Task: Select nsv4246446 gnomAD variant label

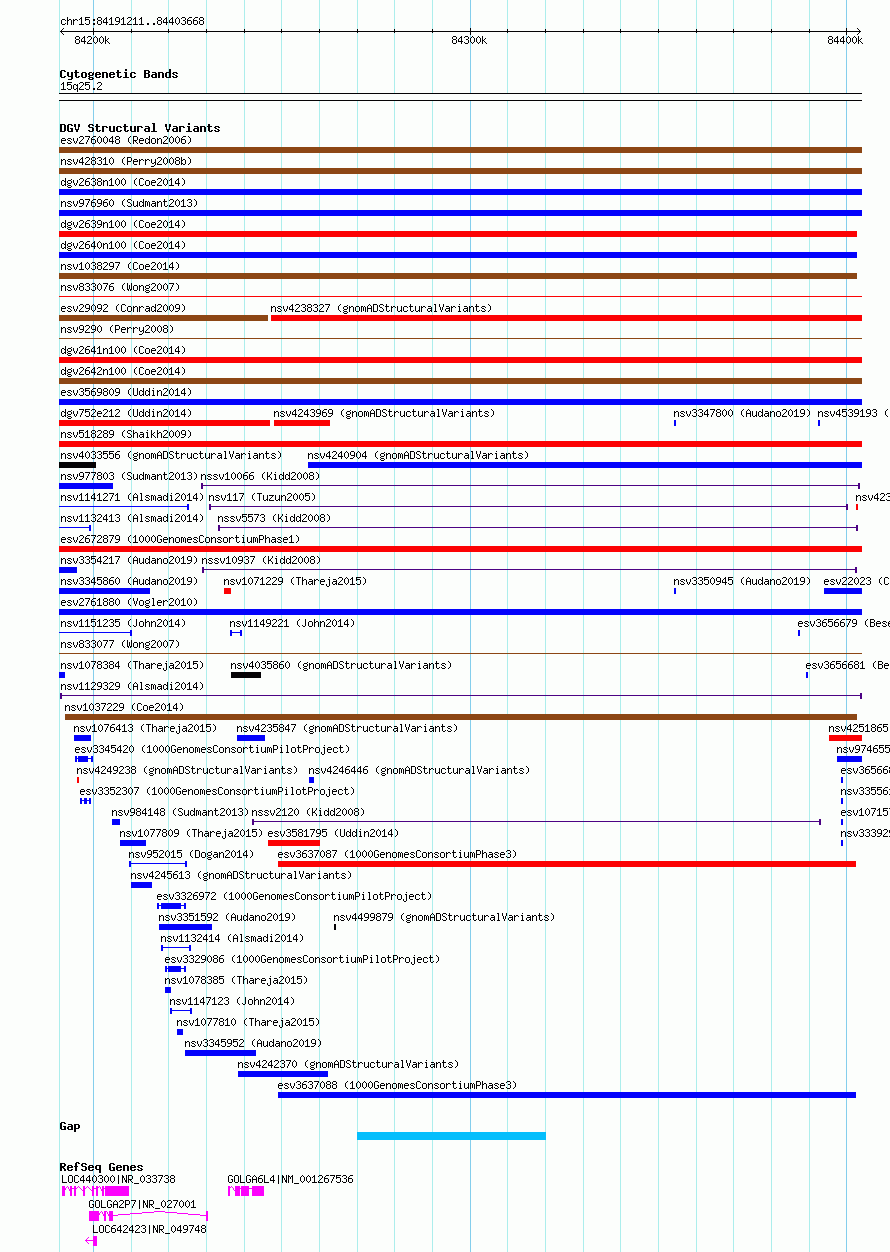Action: (419, 770)
